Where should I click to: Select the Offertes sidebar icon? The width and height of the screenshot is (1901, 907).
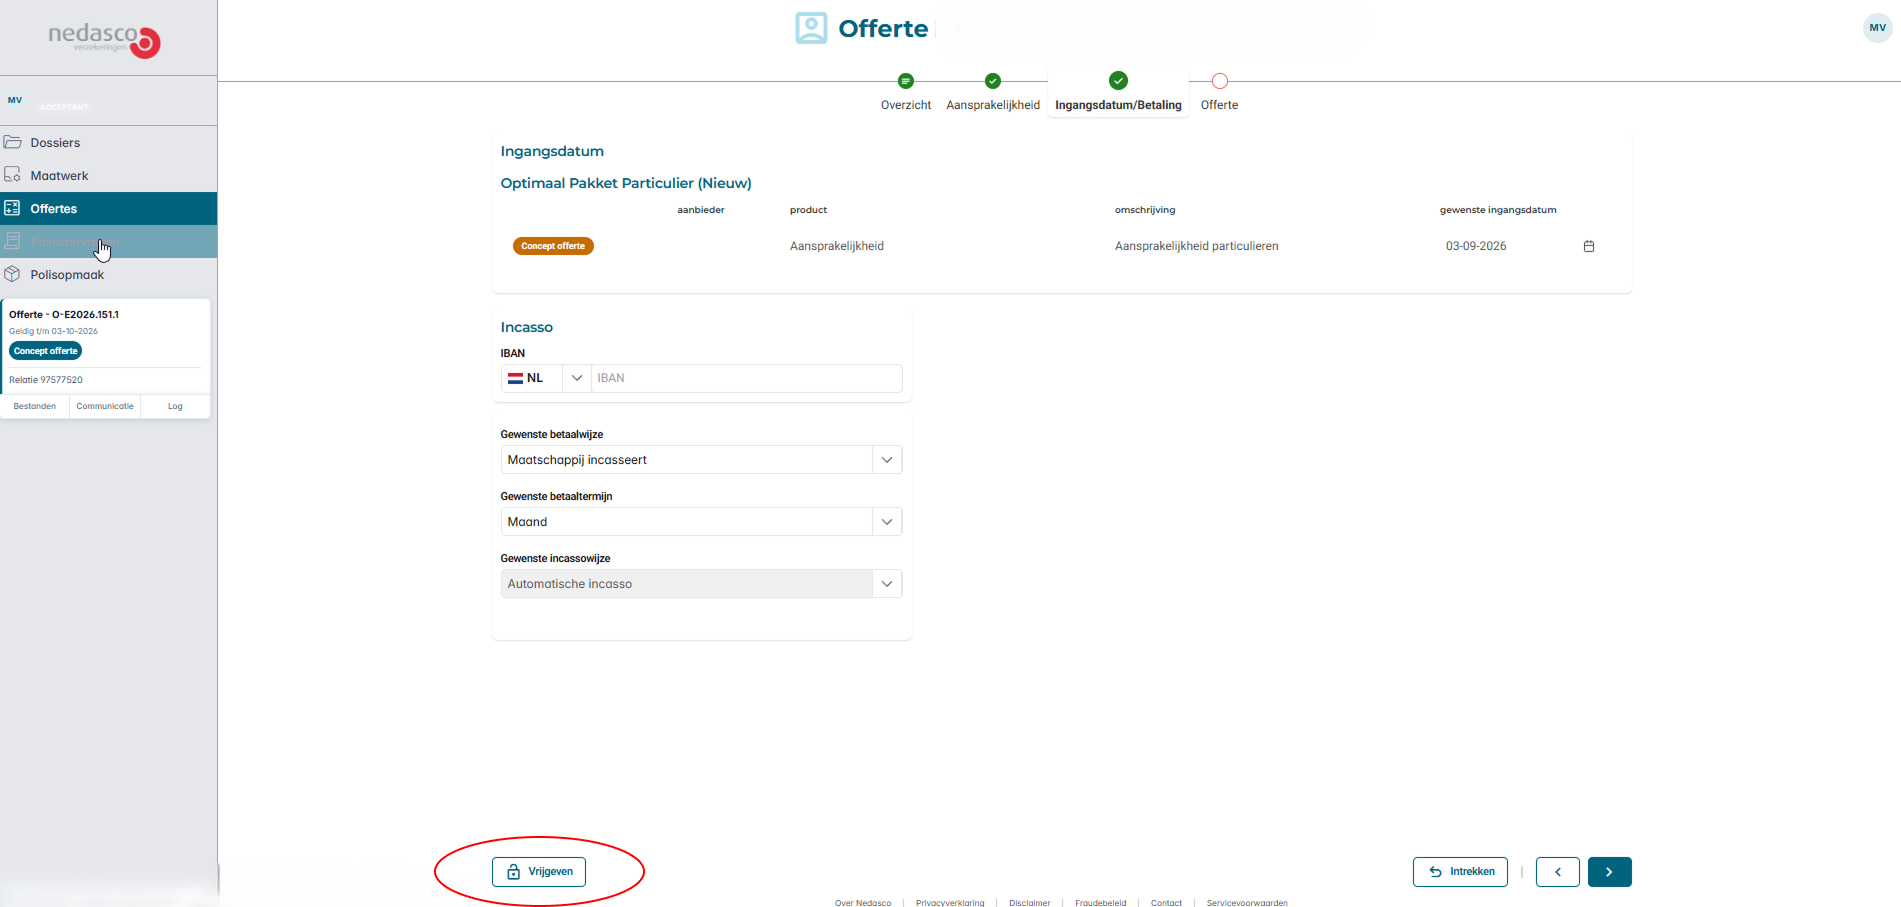point(13,208)
